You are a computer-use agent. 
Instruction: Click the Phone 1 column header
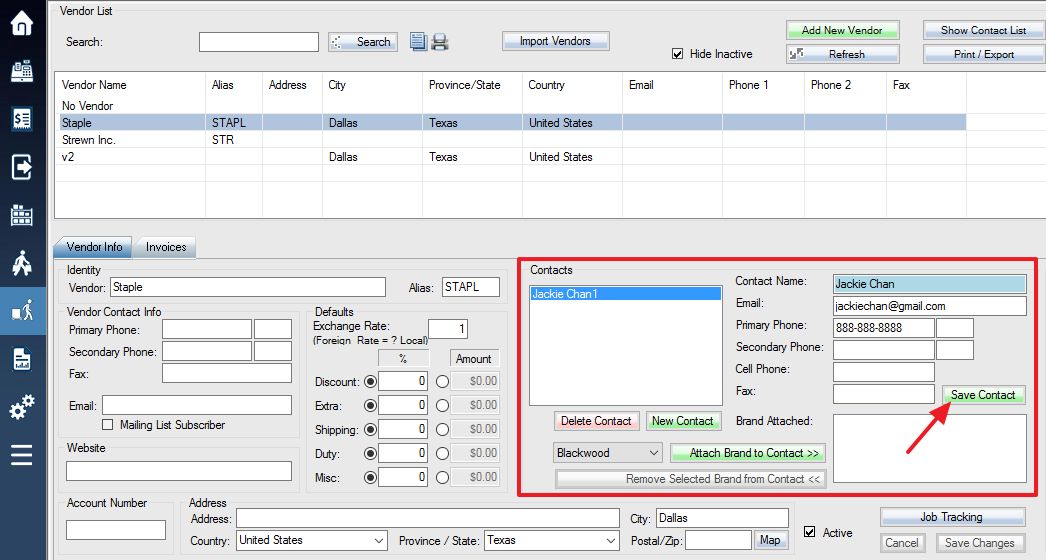click(x=763, y=85)
